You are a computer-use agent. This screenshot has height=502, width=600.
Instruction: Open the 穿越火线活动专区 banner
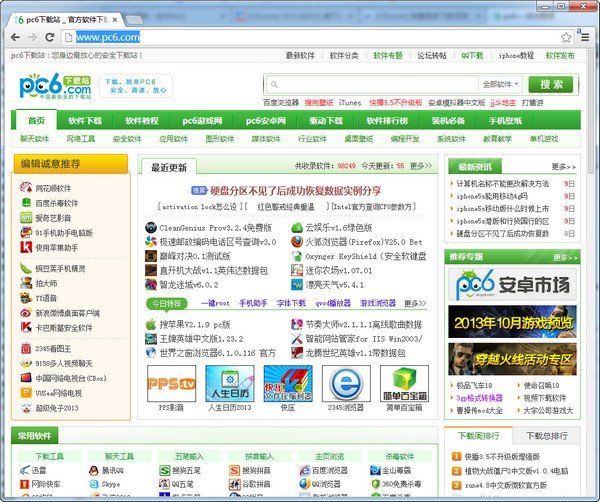[x=512, y=359]
